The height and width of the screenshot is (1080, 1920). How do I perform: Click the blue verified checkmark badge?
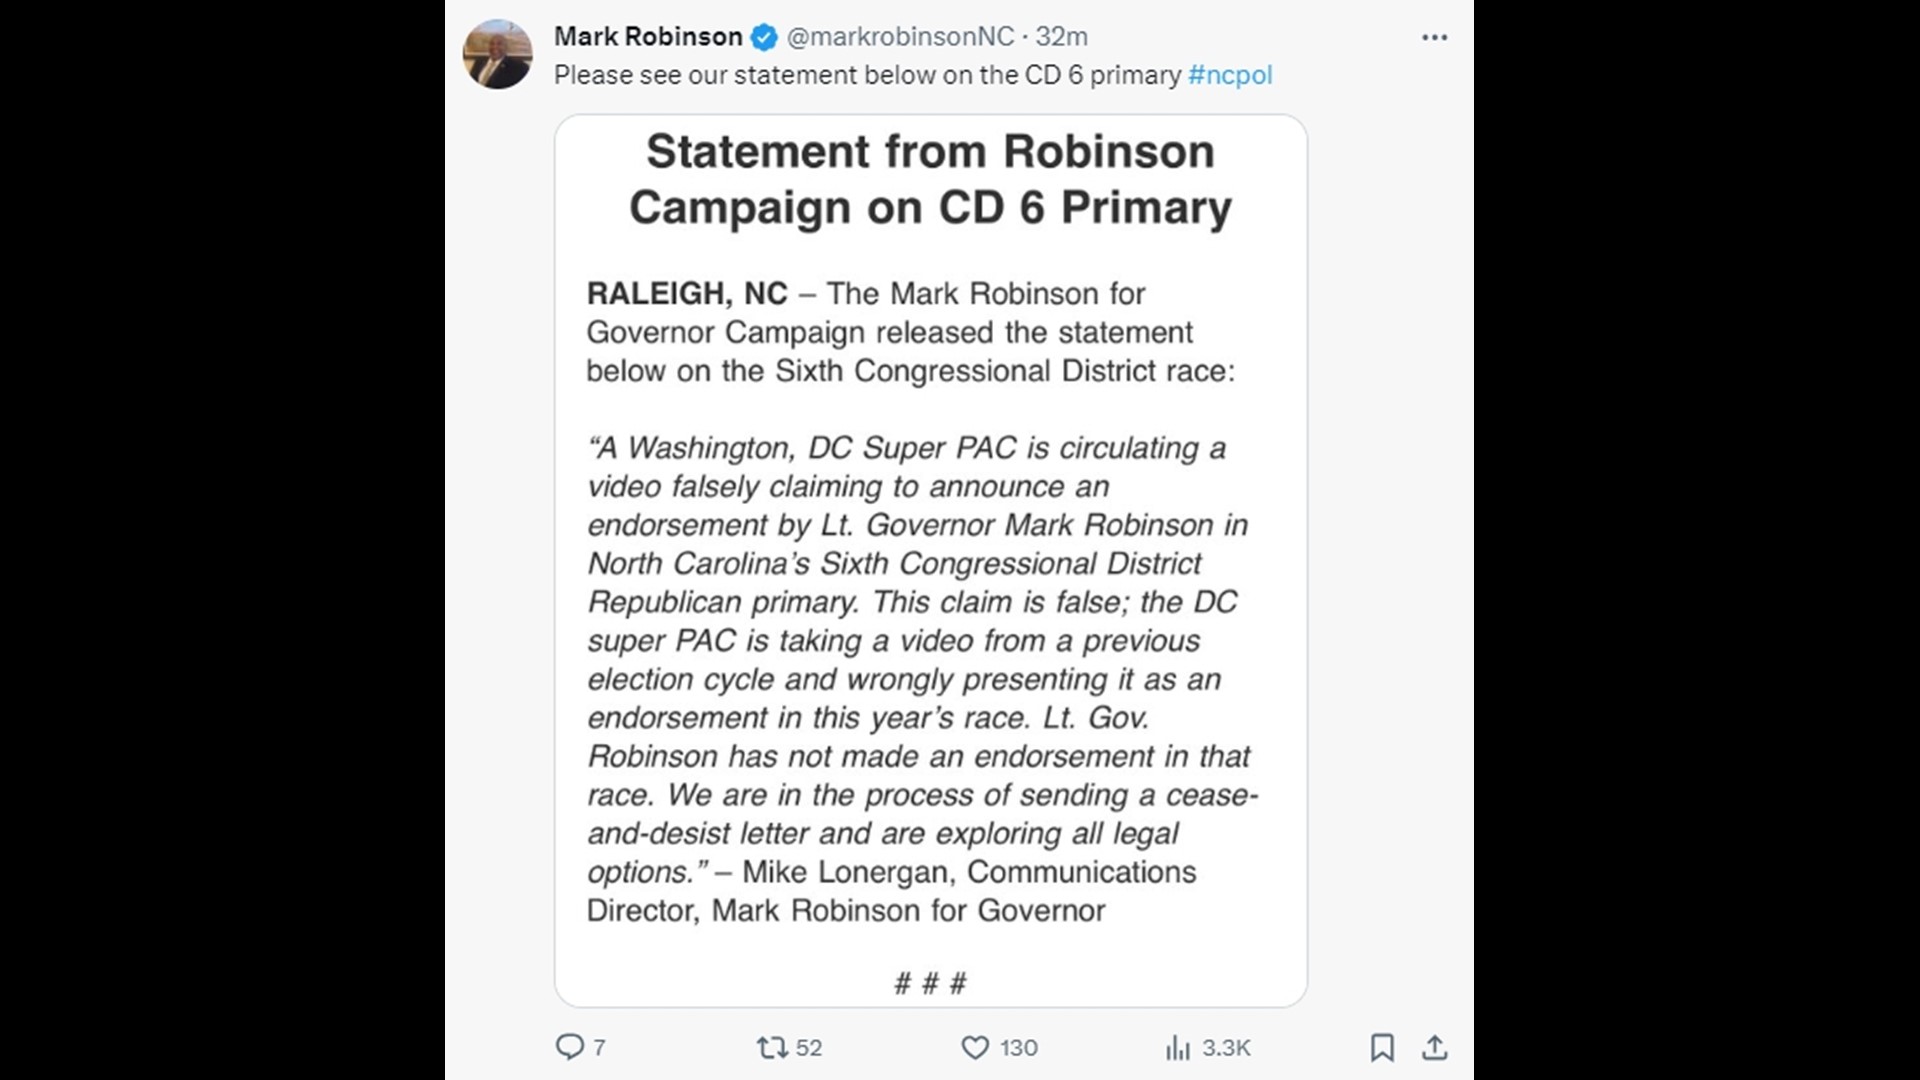coord(762,36)
